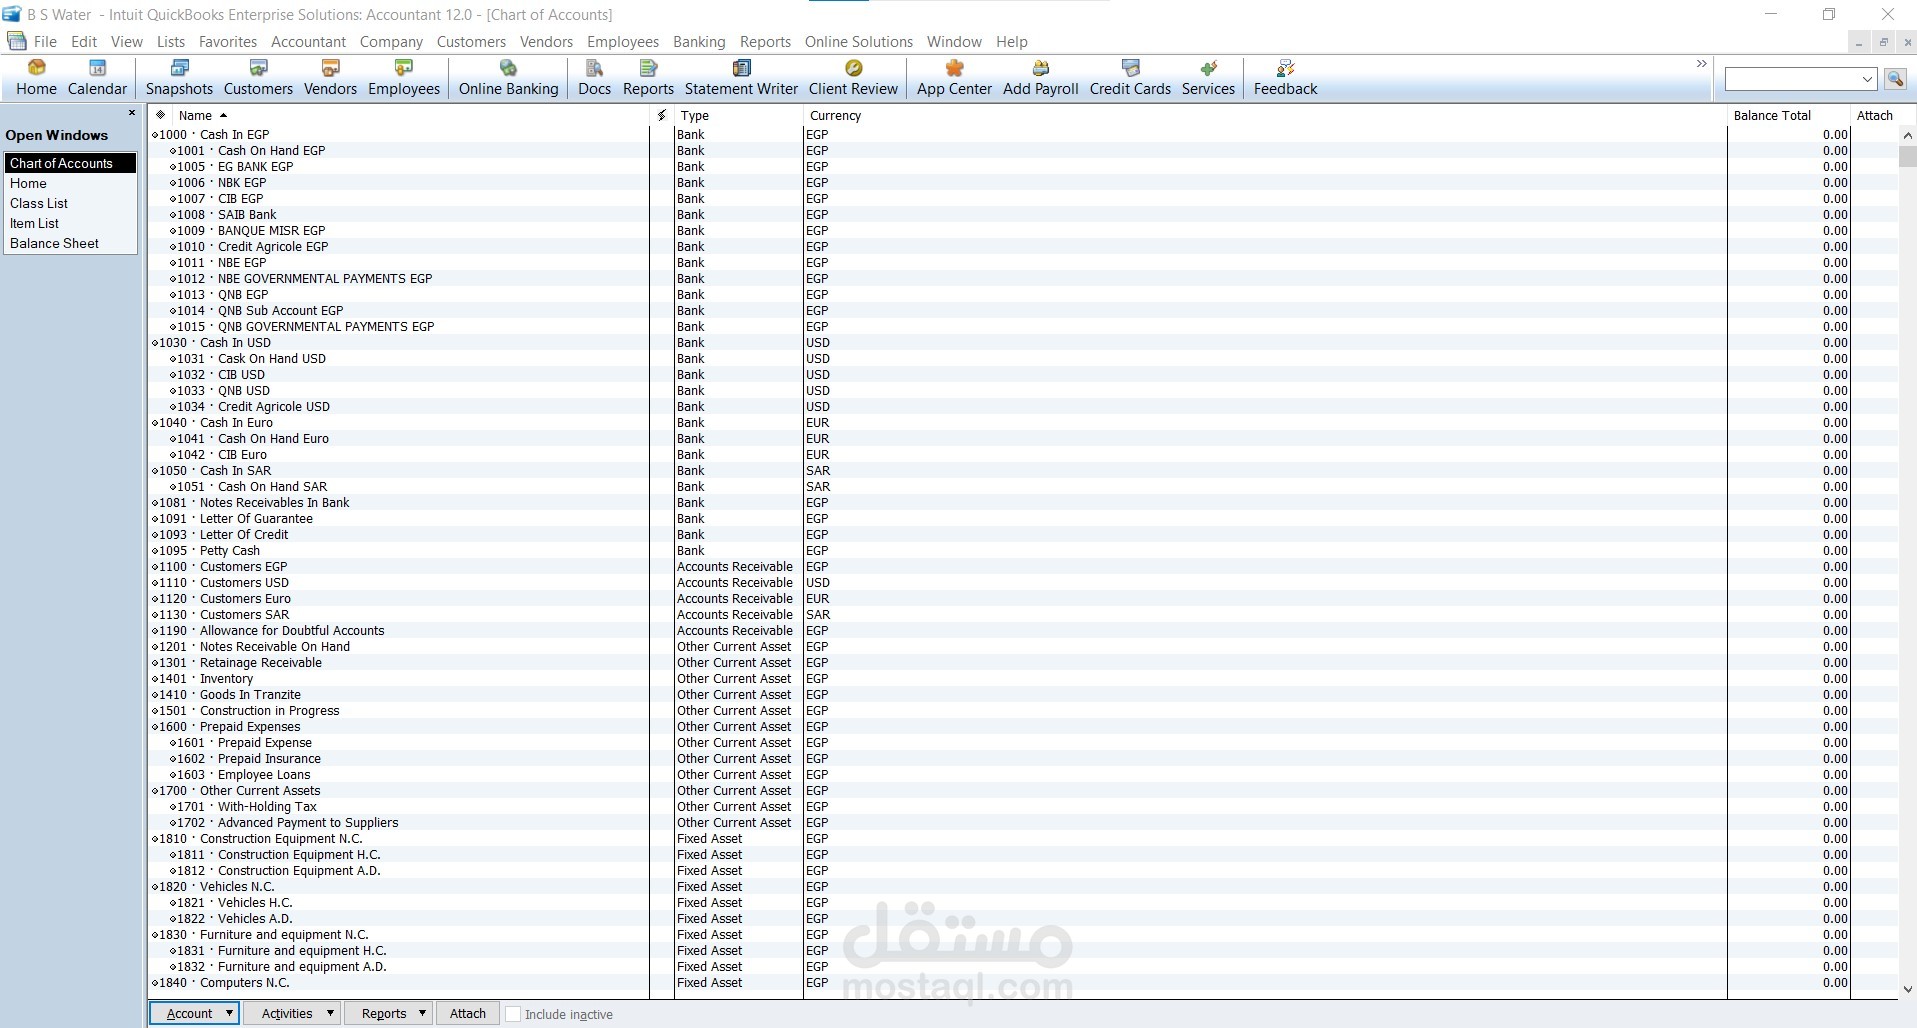Open the File menu
The height and width of the screenshot is (1028, 1917).
[x=45, y=42]
